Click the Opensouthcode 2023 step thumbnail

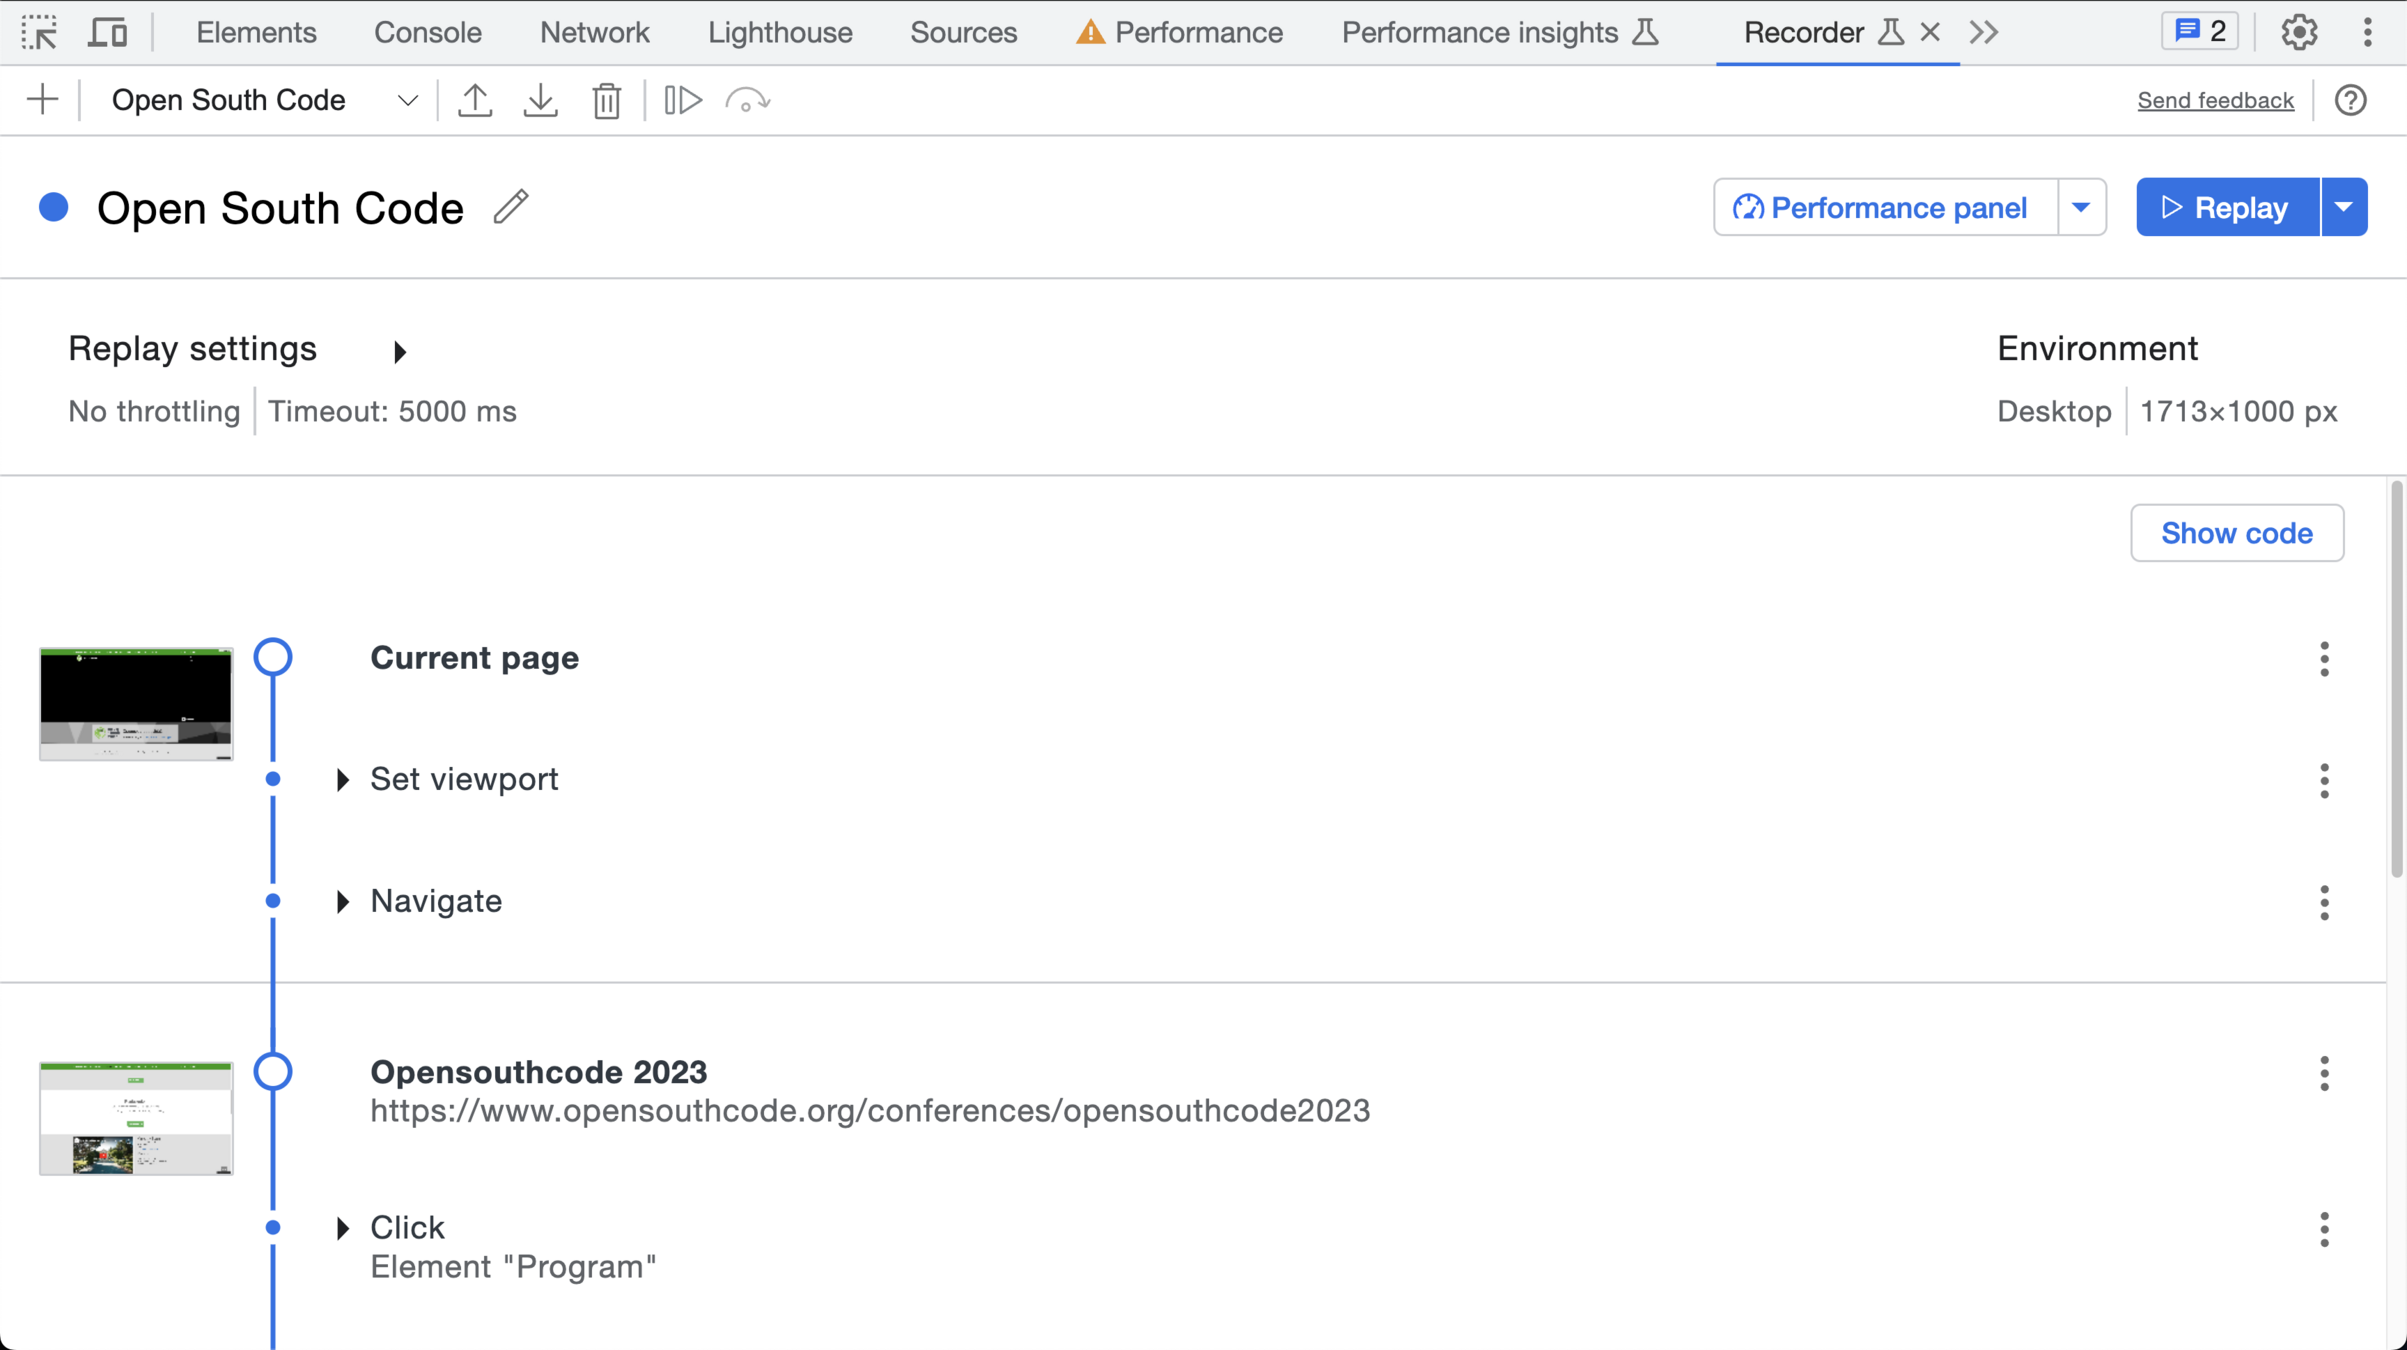point(136,1118)
